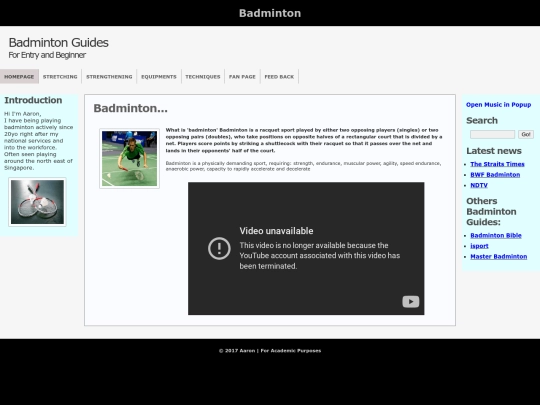
Task: Click the "Video unavailable" message text
Action: point(276,231)
